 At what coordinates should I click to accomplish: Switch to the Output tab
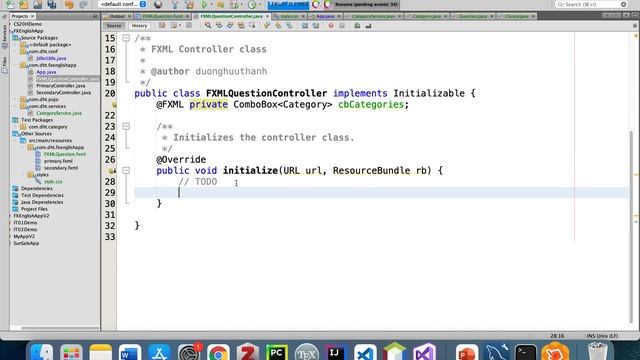click(117, 16)
